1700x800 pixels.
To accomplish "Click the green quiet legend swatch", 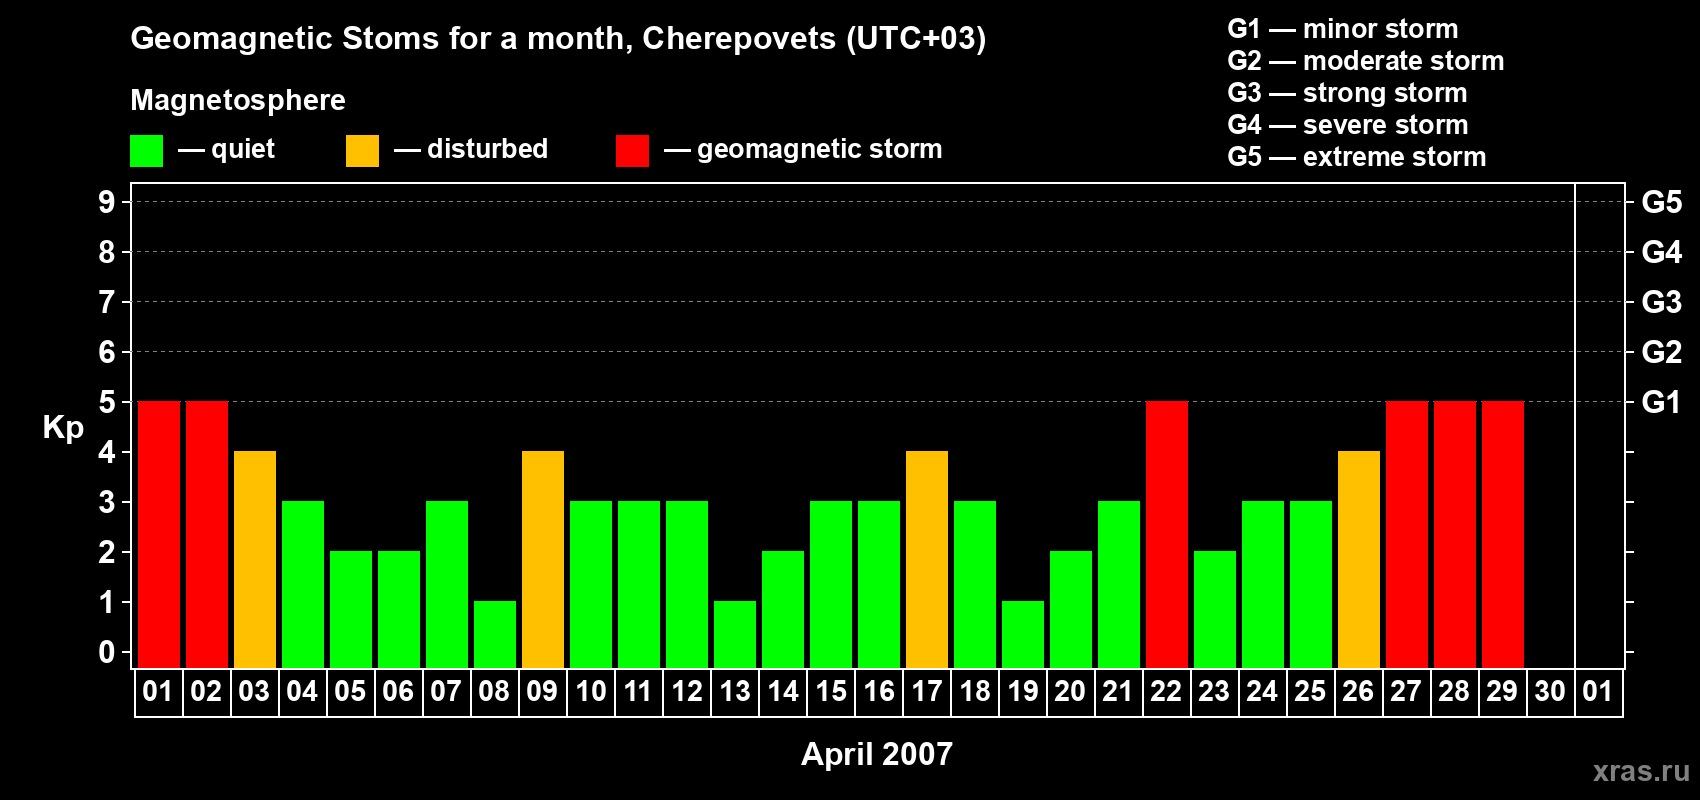I will click(x=146, y=151).
